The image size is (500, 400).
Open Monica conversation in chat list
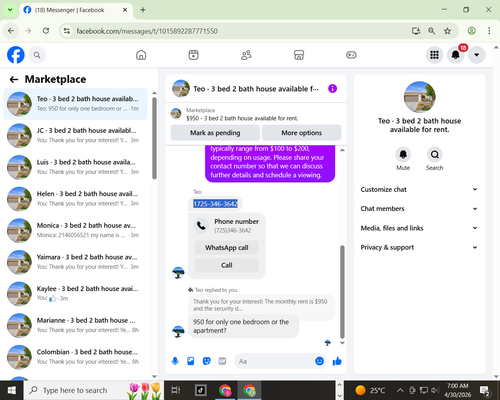(75, 230)
